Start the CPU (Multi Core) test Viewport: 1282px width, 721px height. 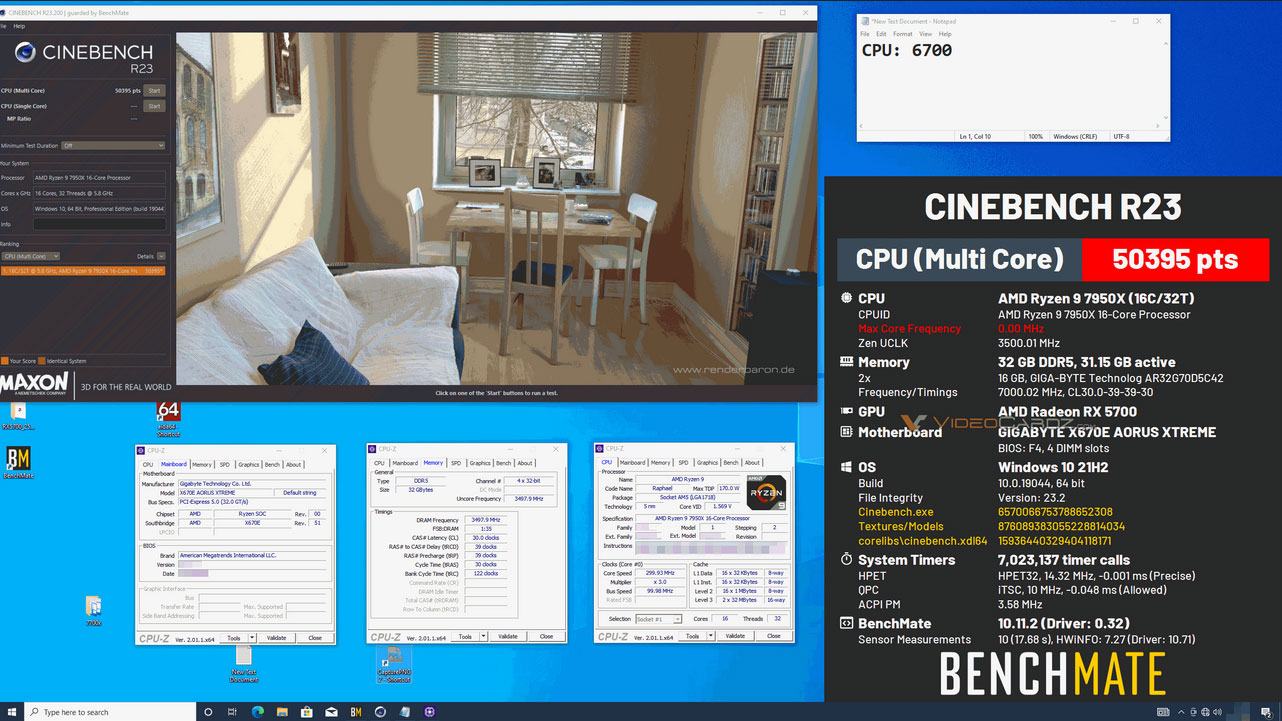point(154,90)
